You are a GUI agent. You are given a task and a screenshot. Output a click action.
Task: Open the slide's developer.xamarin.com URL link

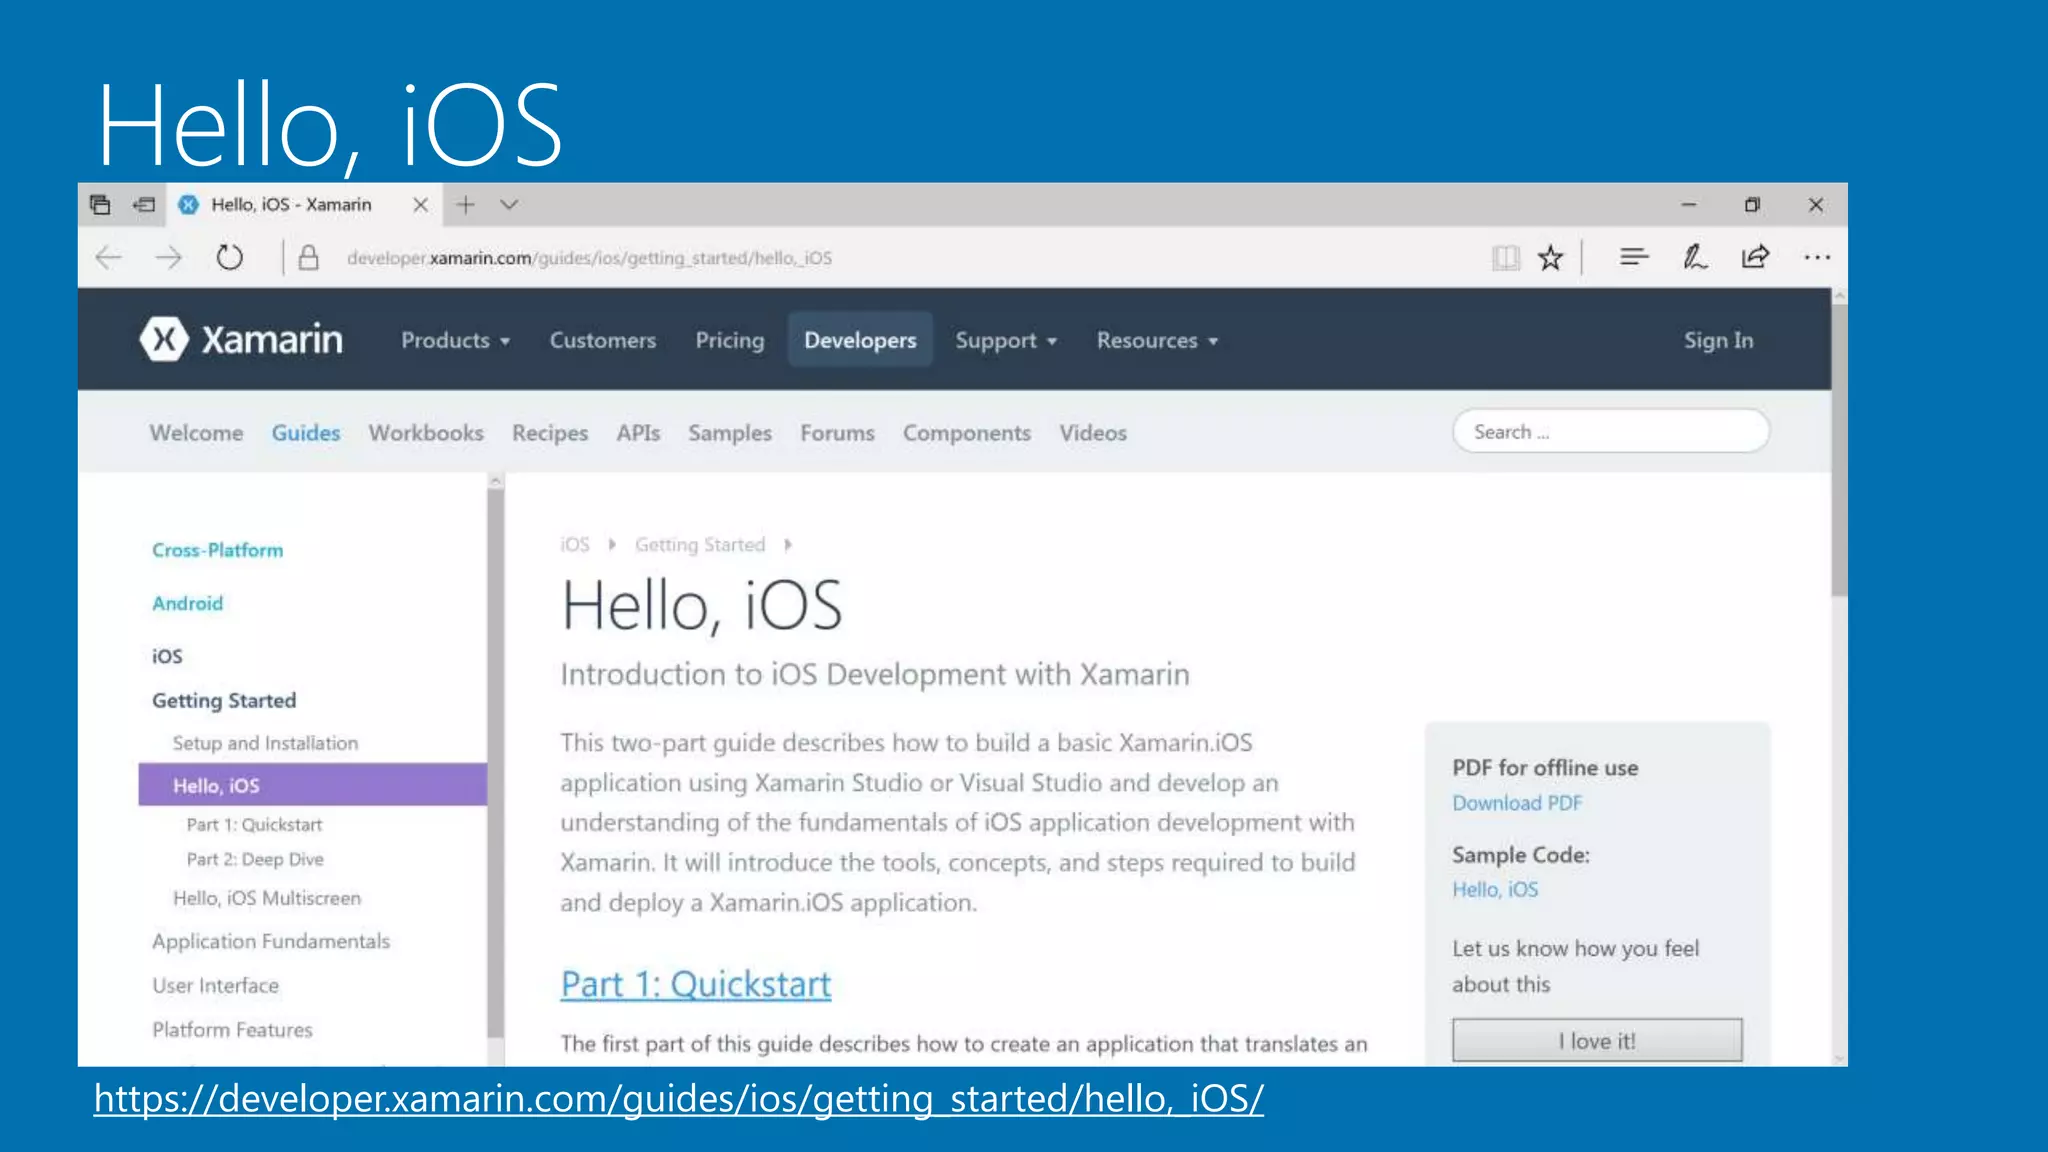click(679, 1099)
